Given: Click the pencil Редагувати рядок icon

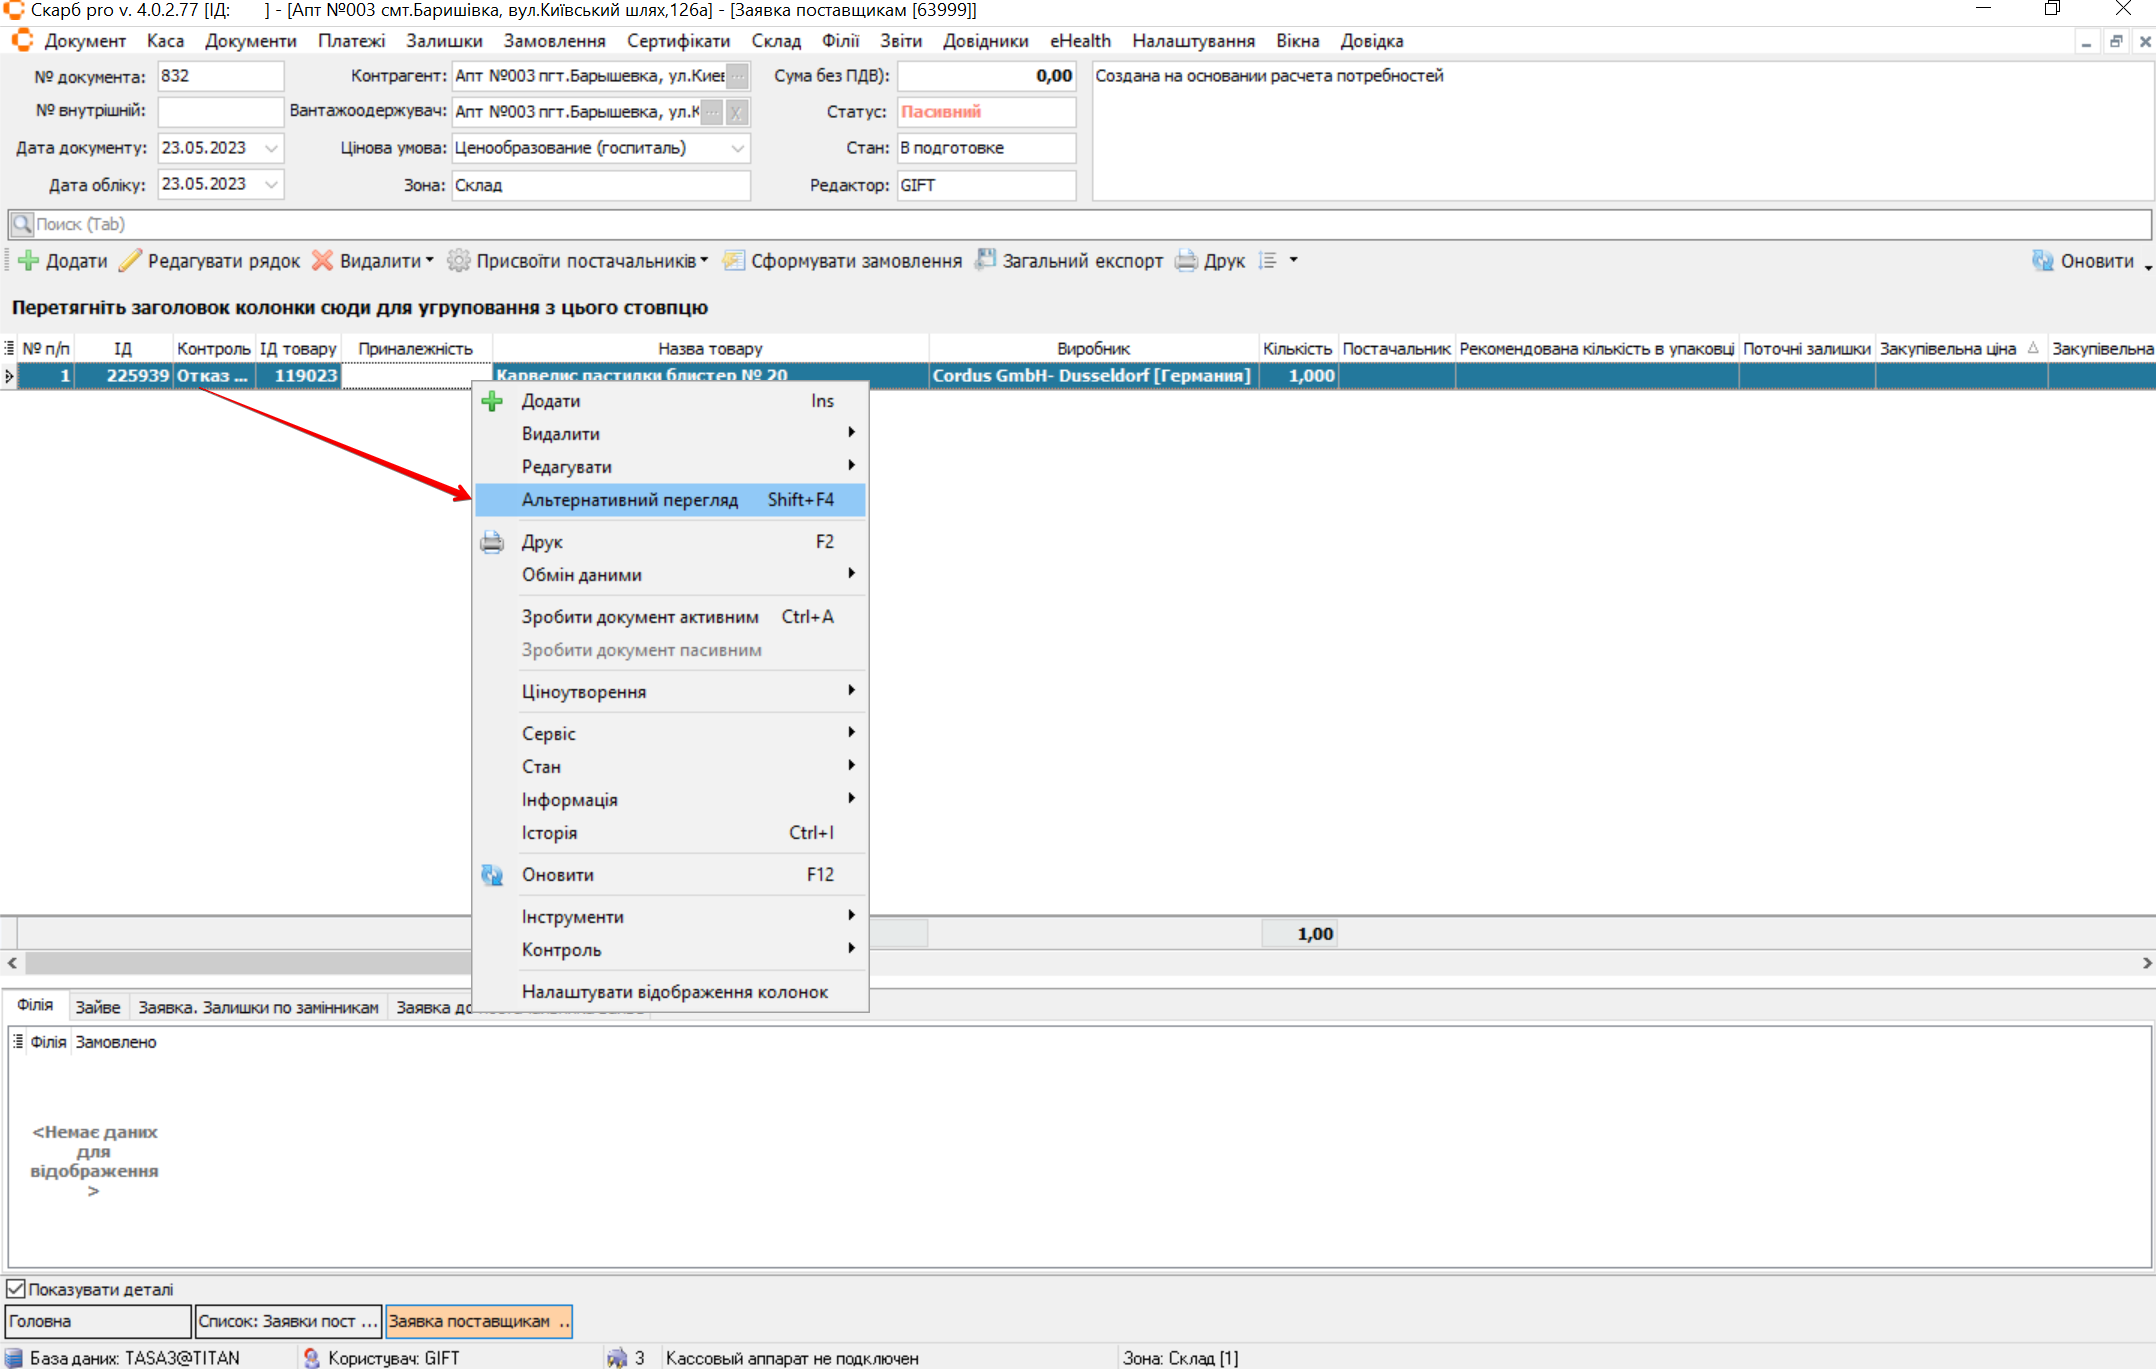Looking at the screenshot, I should point(130,261).
